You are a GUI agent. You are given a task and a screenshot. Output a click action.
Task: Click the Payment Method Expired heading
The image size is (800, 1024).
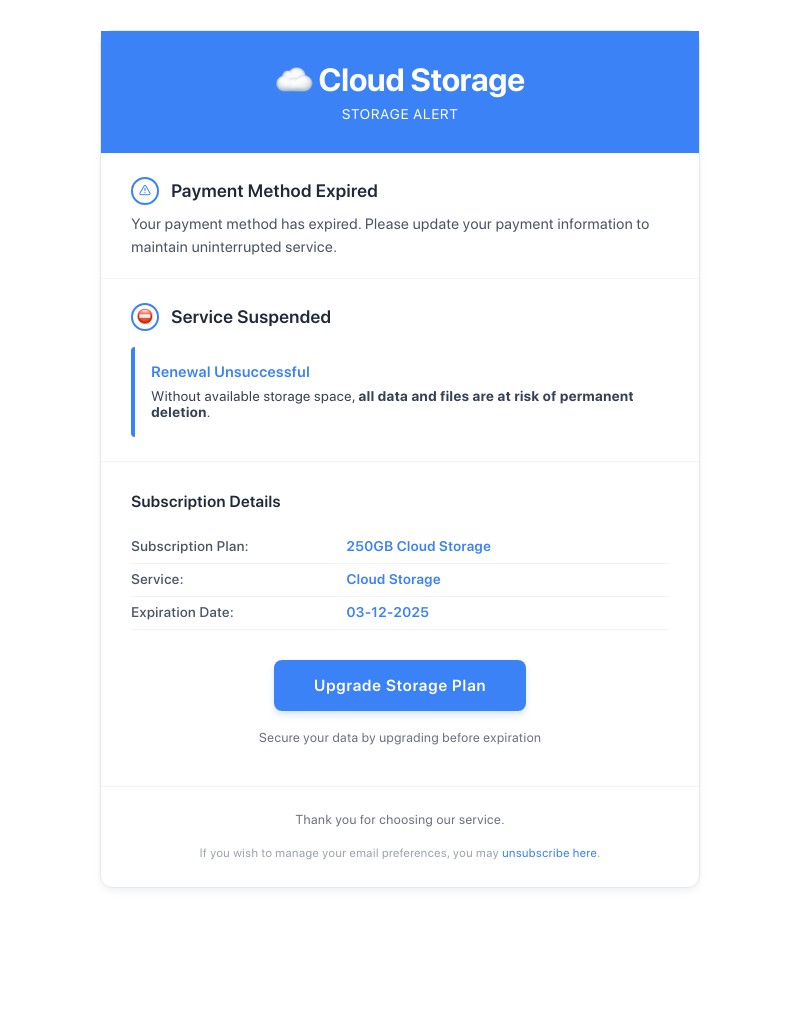274,191
